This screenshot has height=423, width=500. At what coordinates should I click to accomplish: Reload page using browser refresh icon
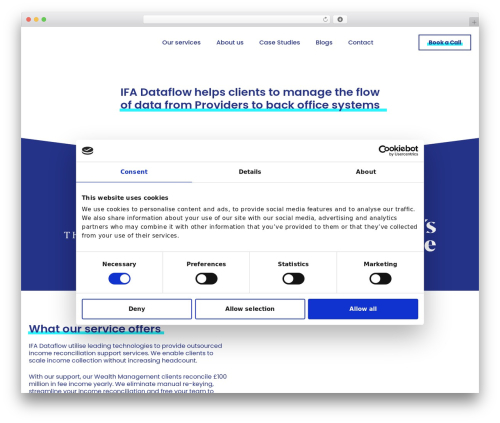tap(325, 19)
